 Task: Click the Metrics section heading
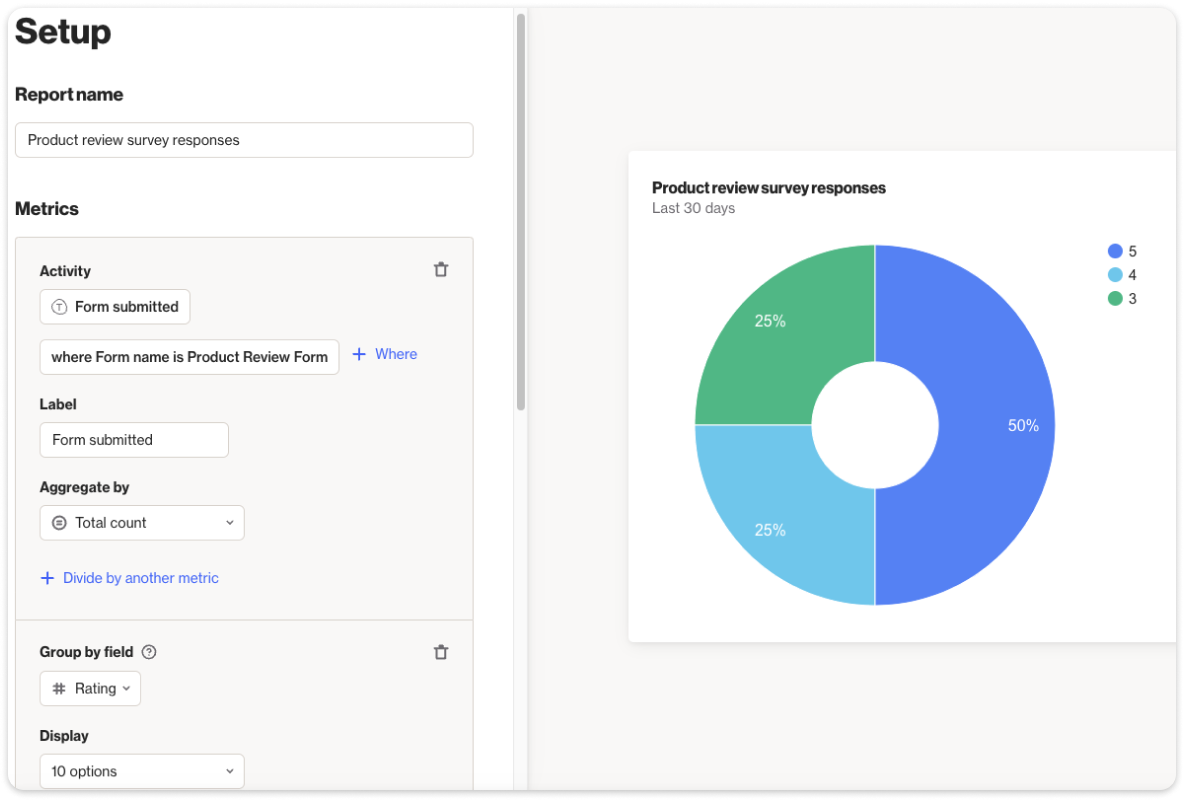click(x=47, y=209)
